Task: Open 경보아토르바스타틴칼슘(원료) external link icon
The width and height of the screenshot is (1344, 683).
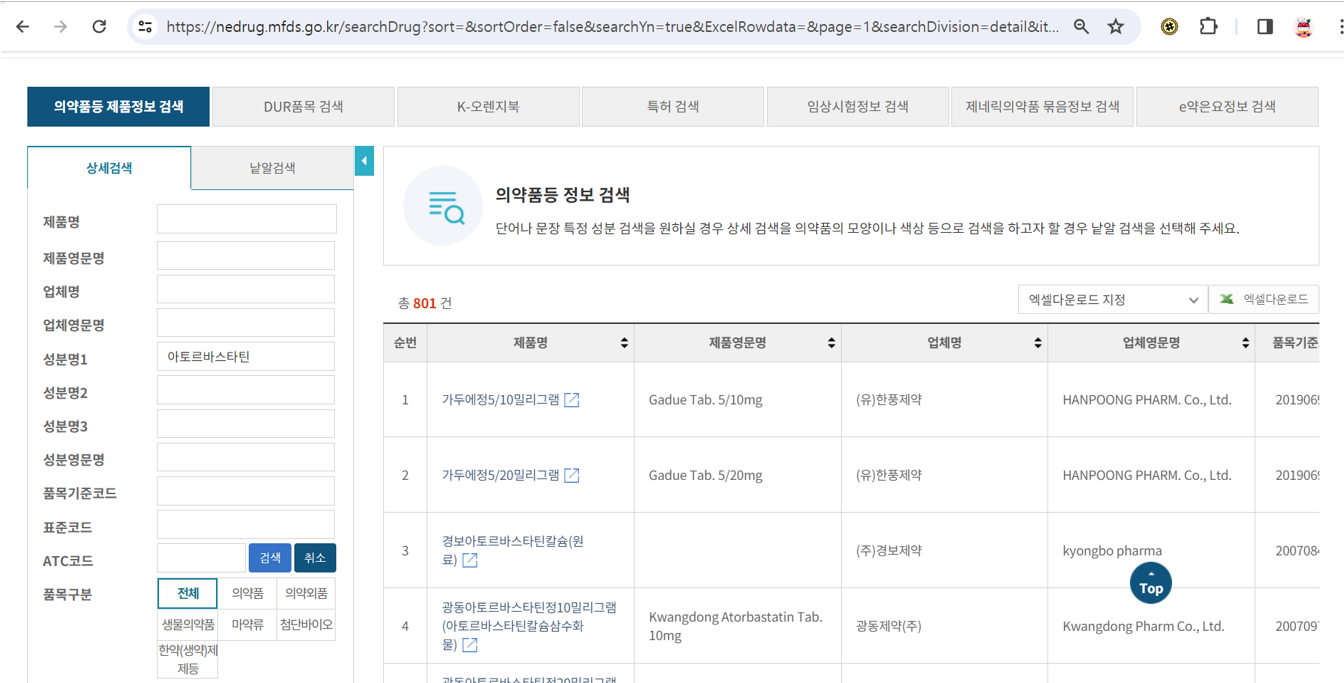Action: click(x=470, y=560)
